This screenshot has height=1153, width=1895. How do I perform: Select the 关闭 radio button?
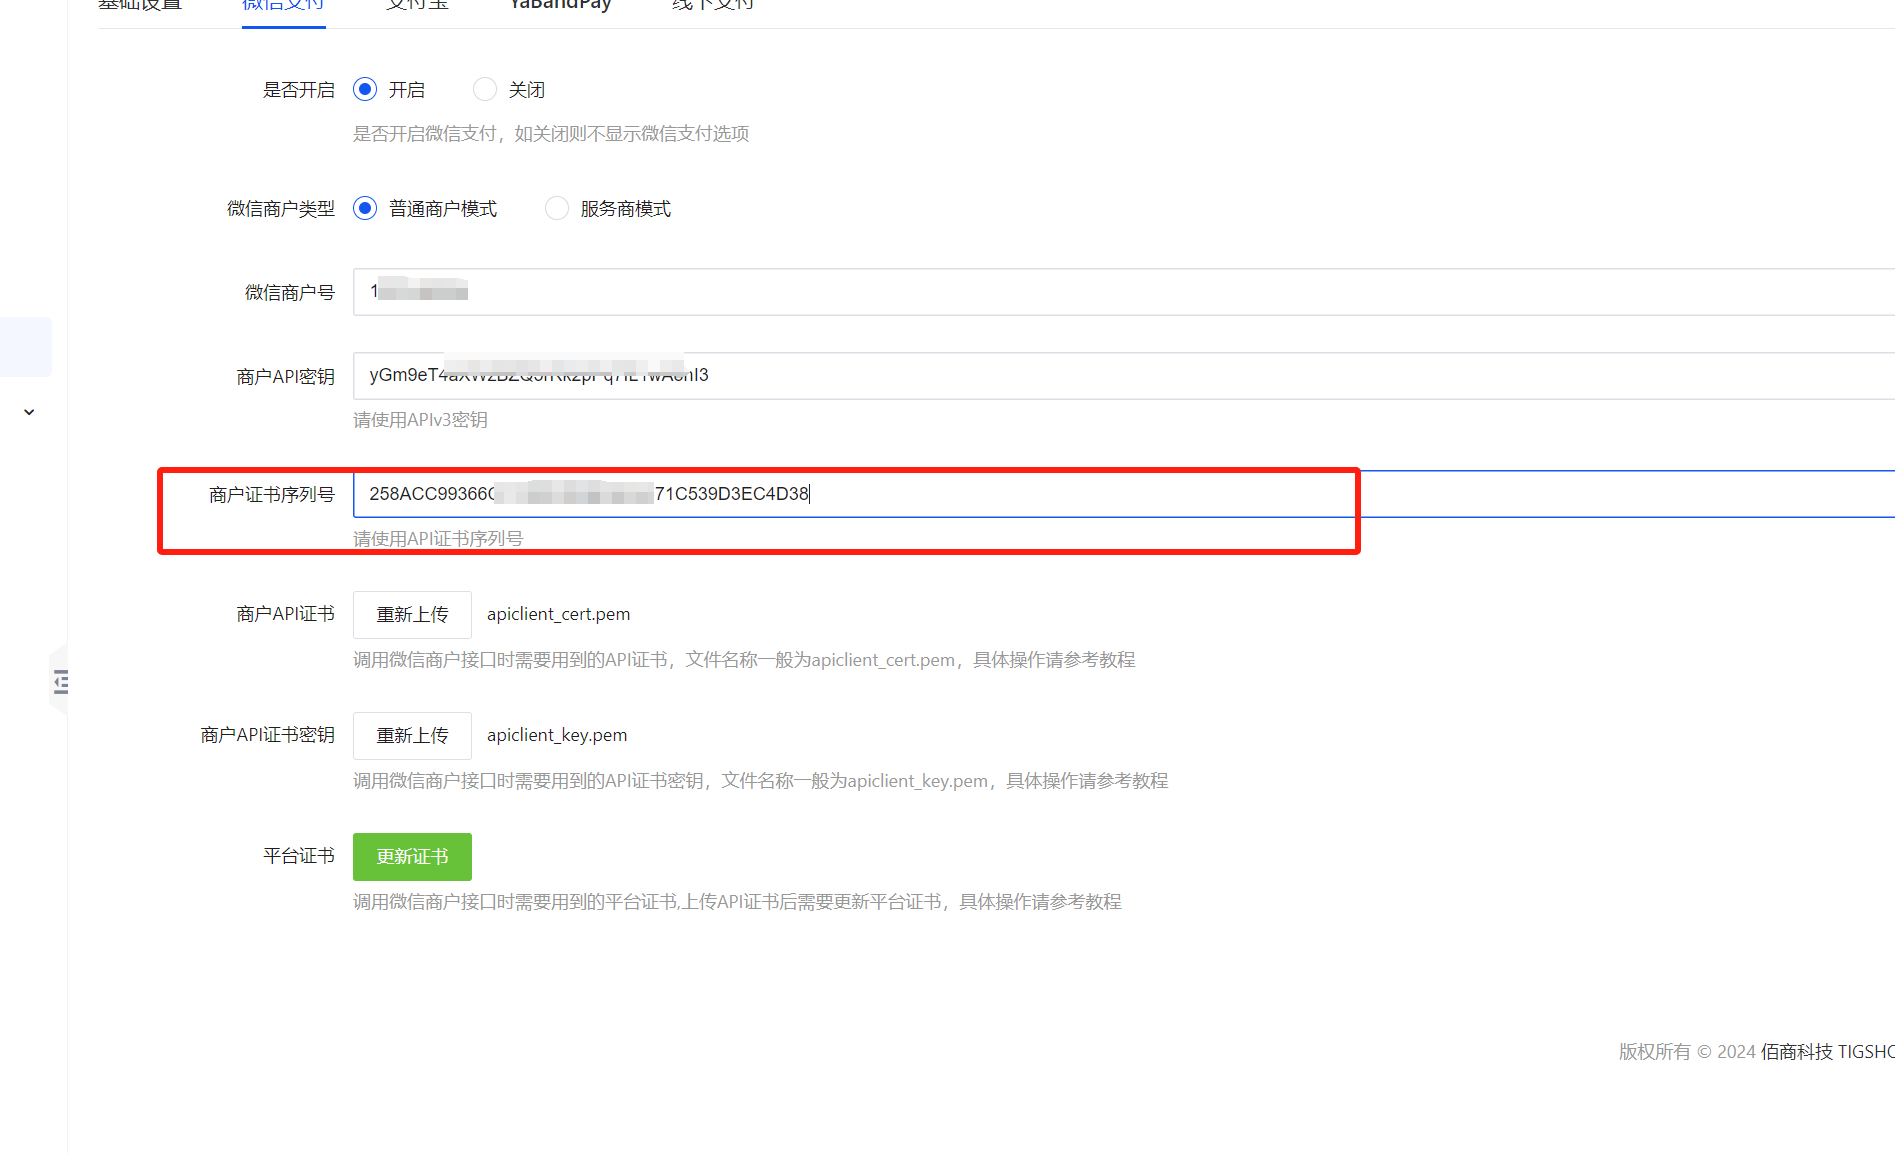pos(485,90)
